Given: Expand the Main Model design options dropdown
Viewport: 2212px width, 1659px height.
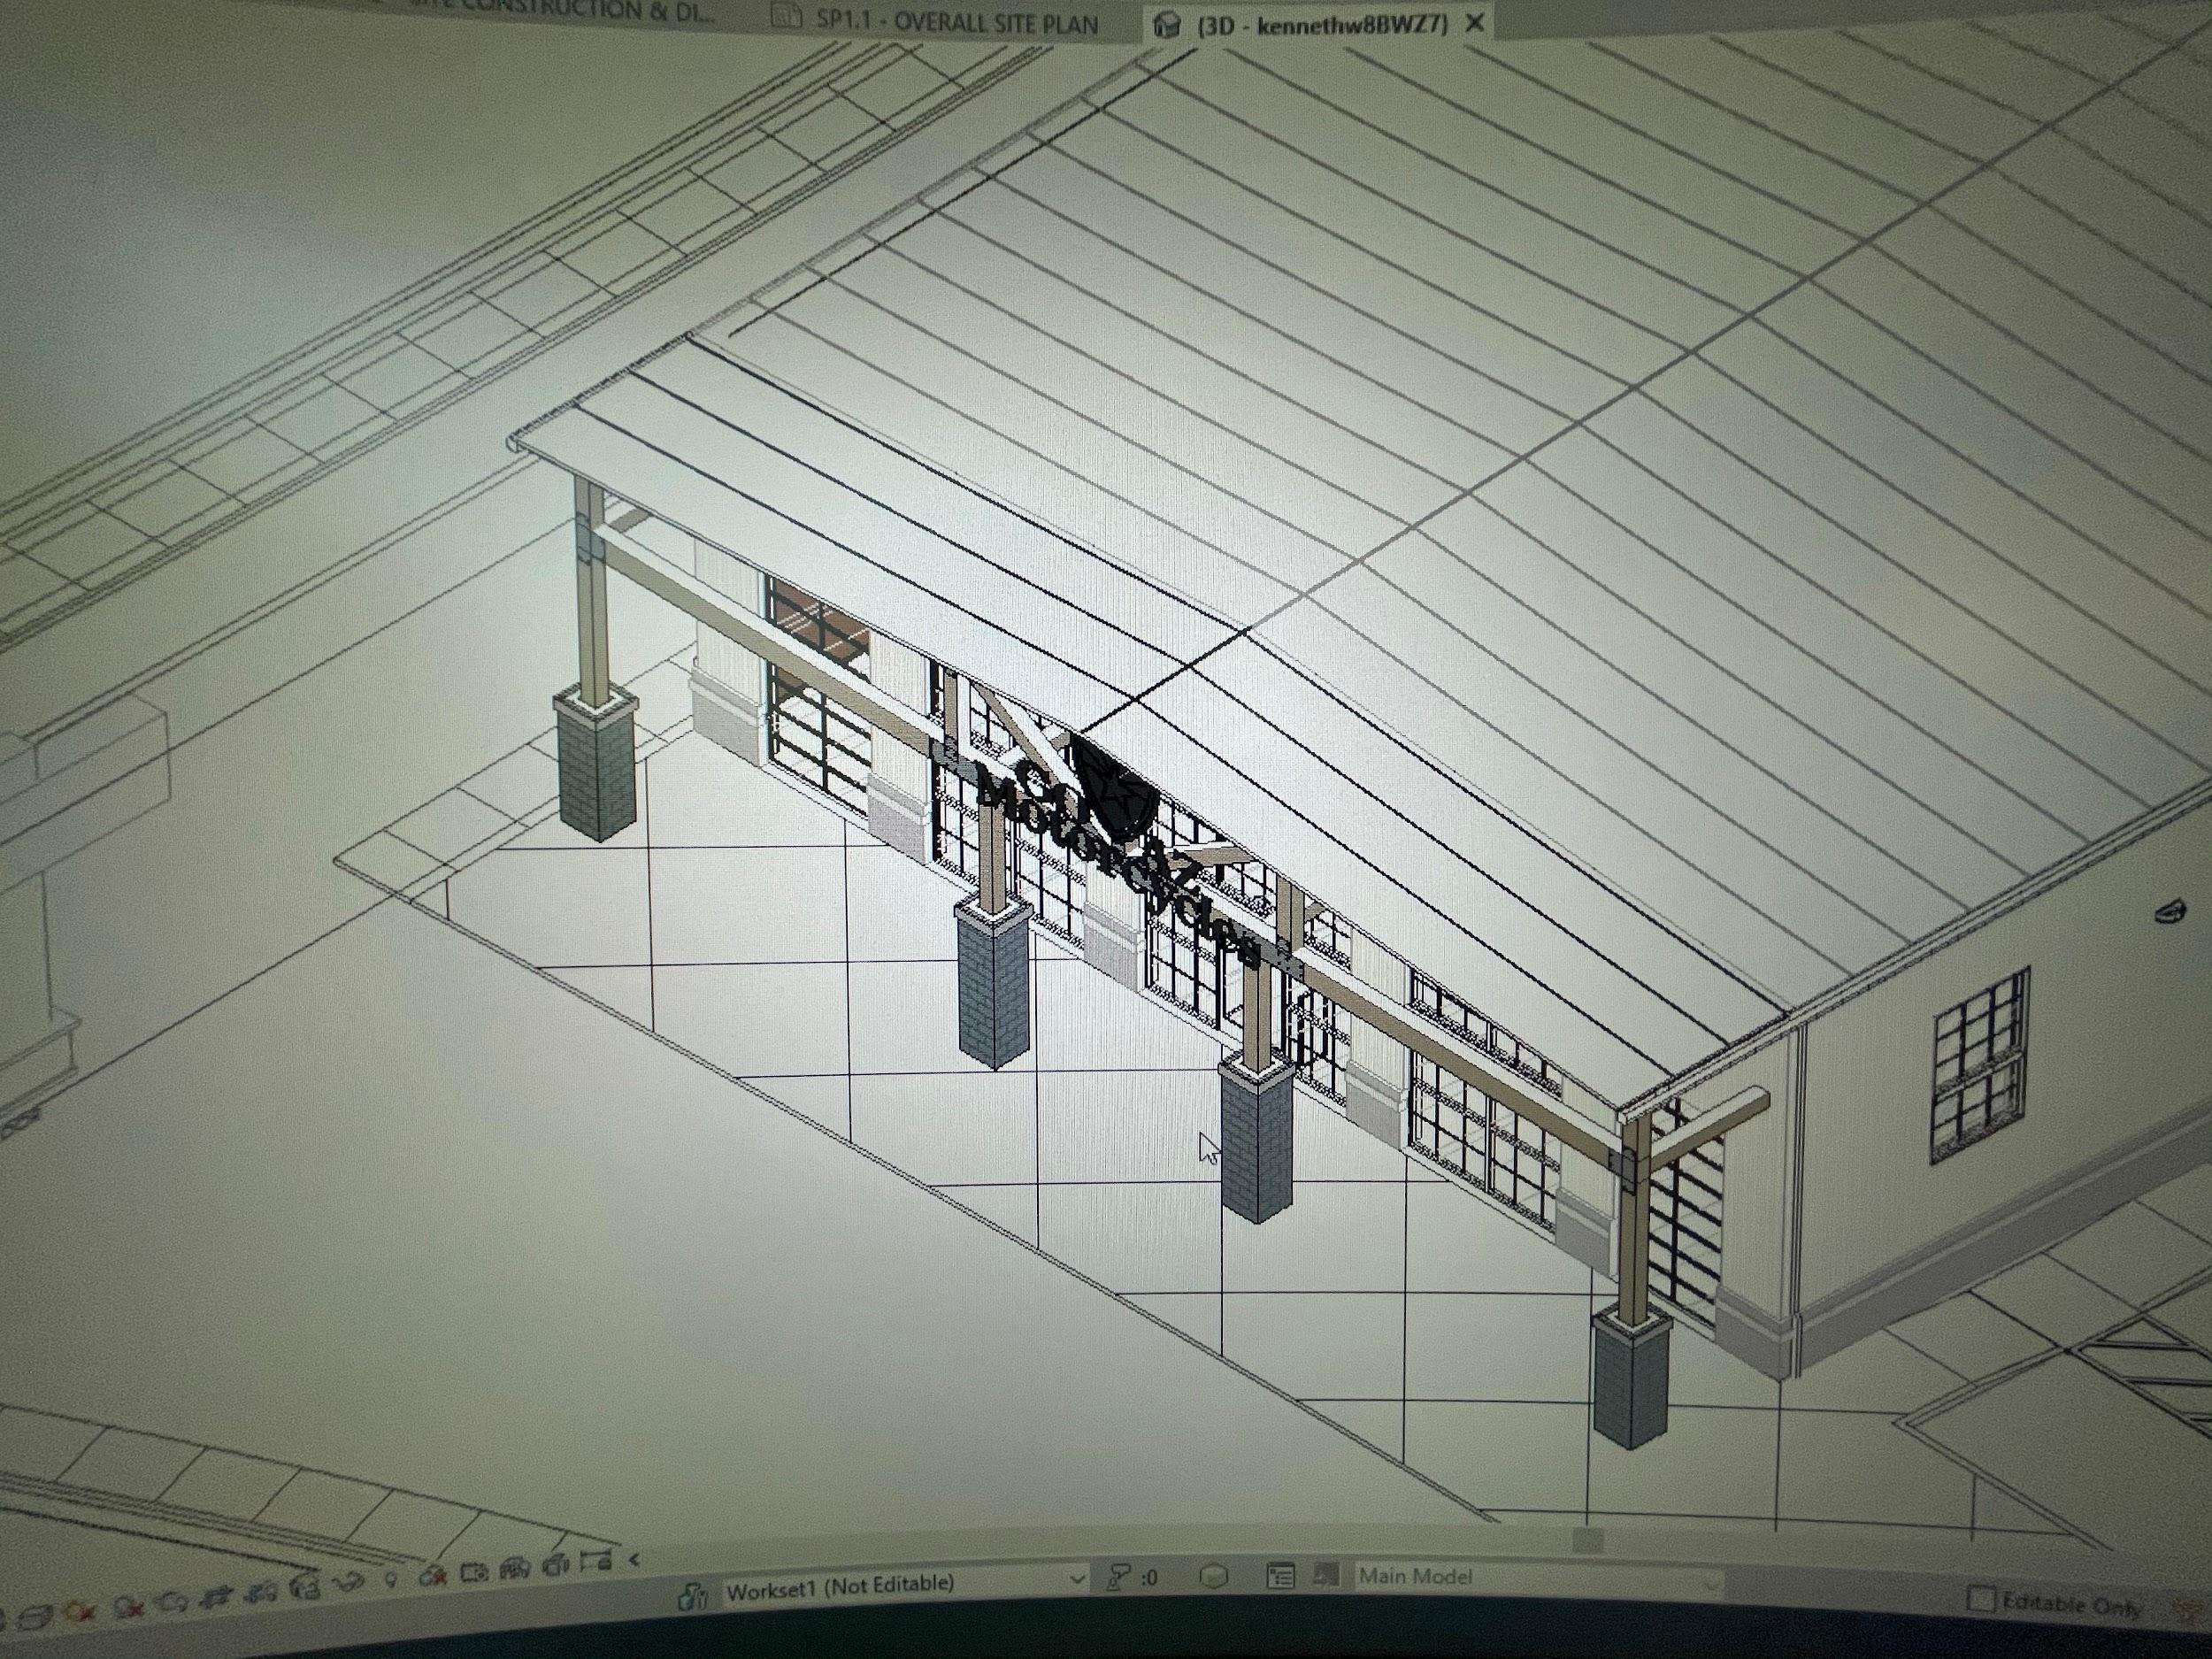Looking at the screenshot, I should [x=1712, y=1586].
